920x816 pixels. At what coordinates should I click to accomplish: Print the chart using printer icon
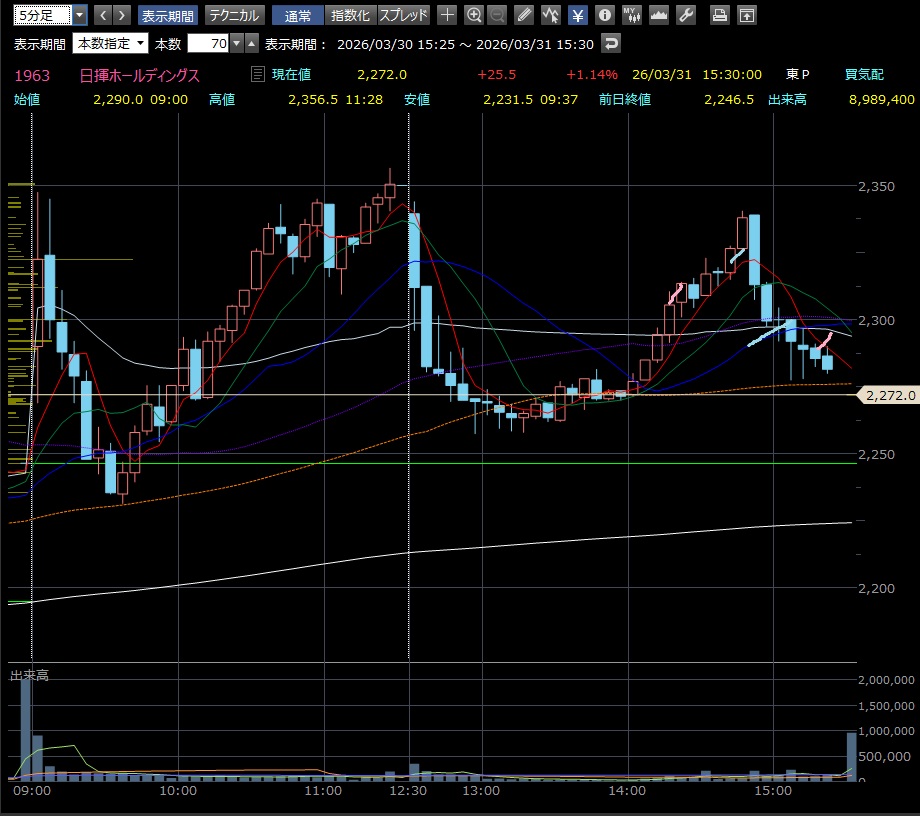pyautogui.click(x=719, y=15)
